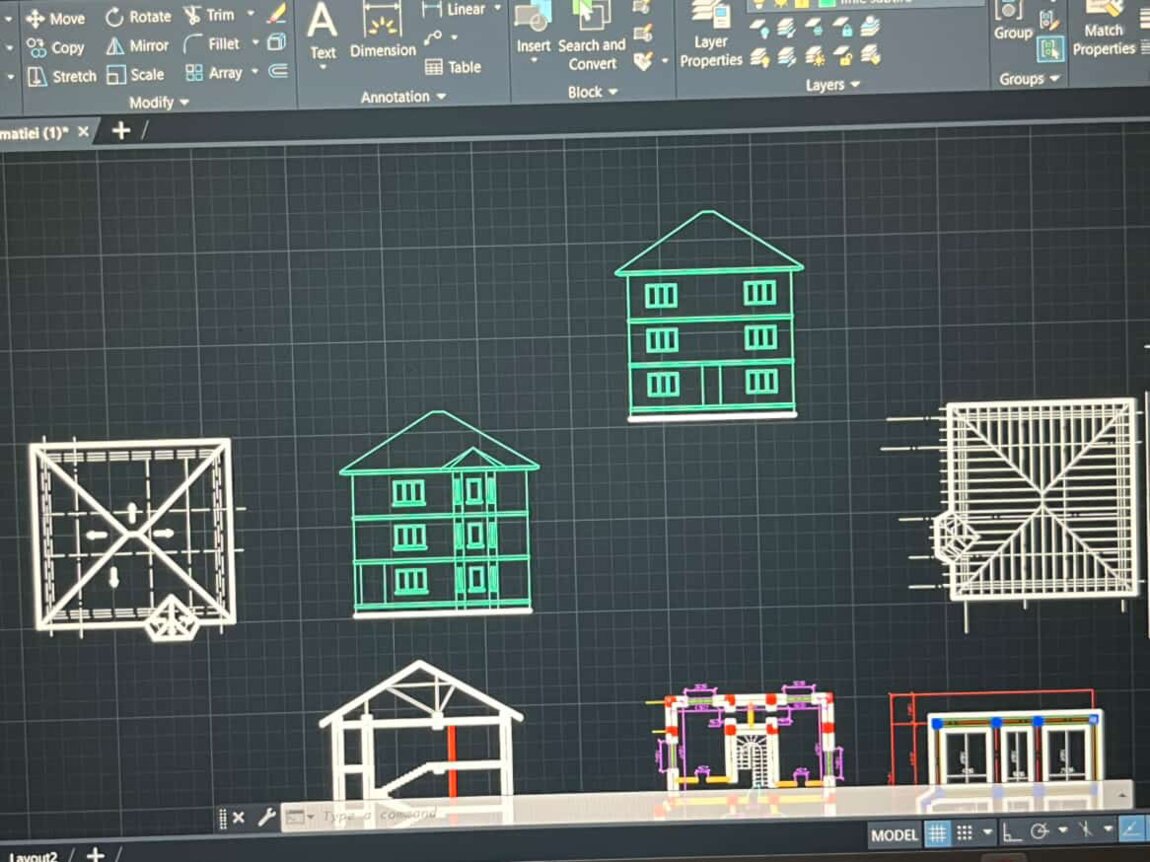Toggle snap mode grid dots

965,833
